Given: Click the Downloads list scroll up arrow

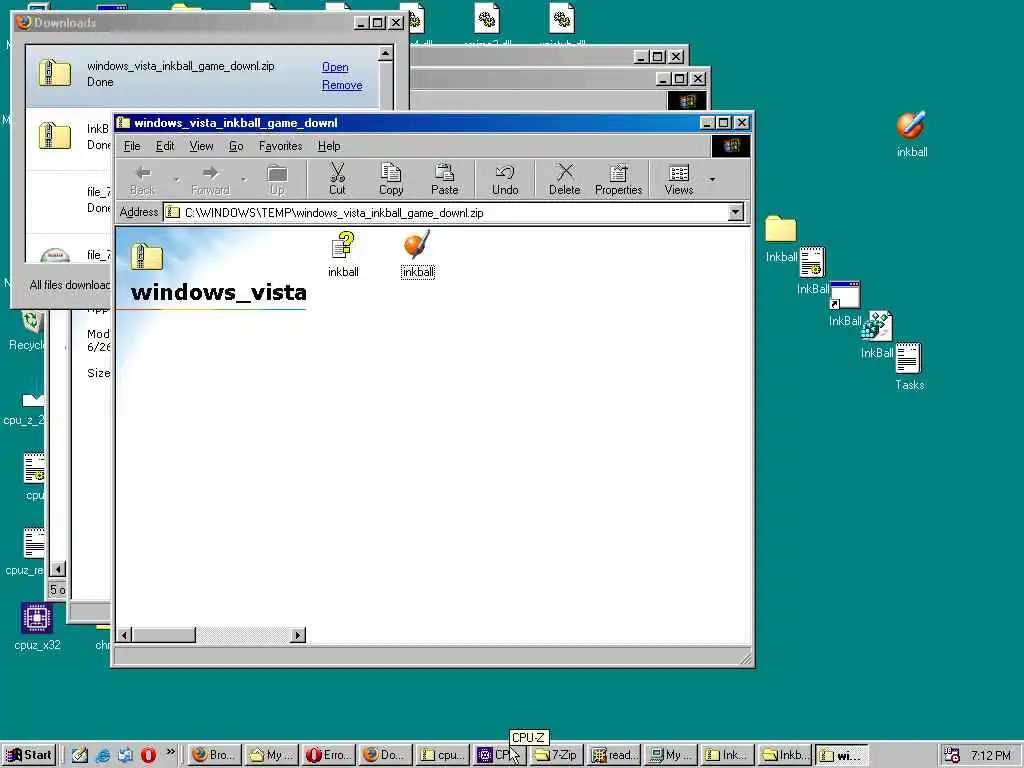Looking at the screenshot, I should pos(385,54).
